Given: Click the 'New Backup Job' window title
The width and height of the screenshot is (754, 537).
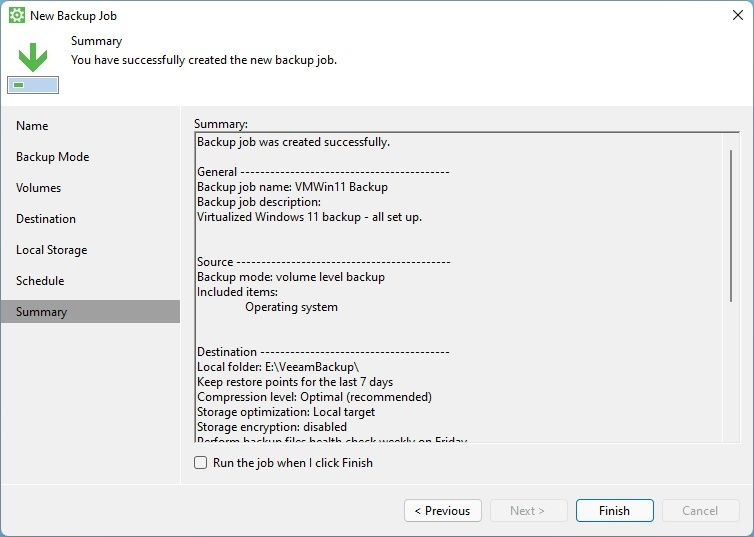Looking at the screenshot, I should [x=74, y=16].
